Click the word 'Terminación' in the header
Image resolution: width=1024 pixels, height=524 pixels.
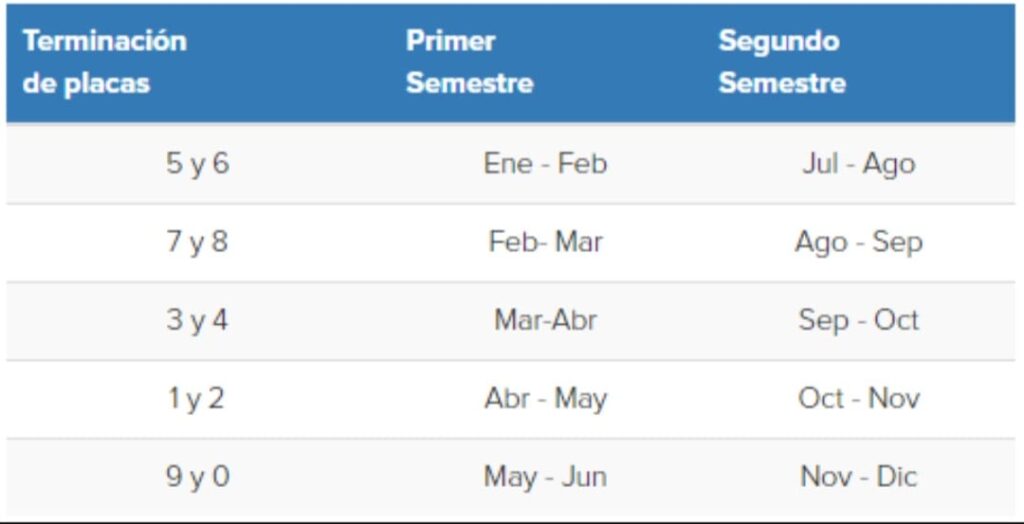click(104, 42)
